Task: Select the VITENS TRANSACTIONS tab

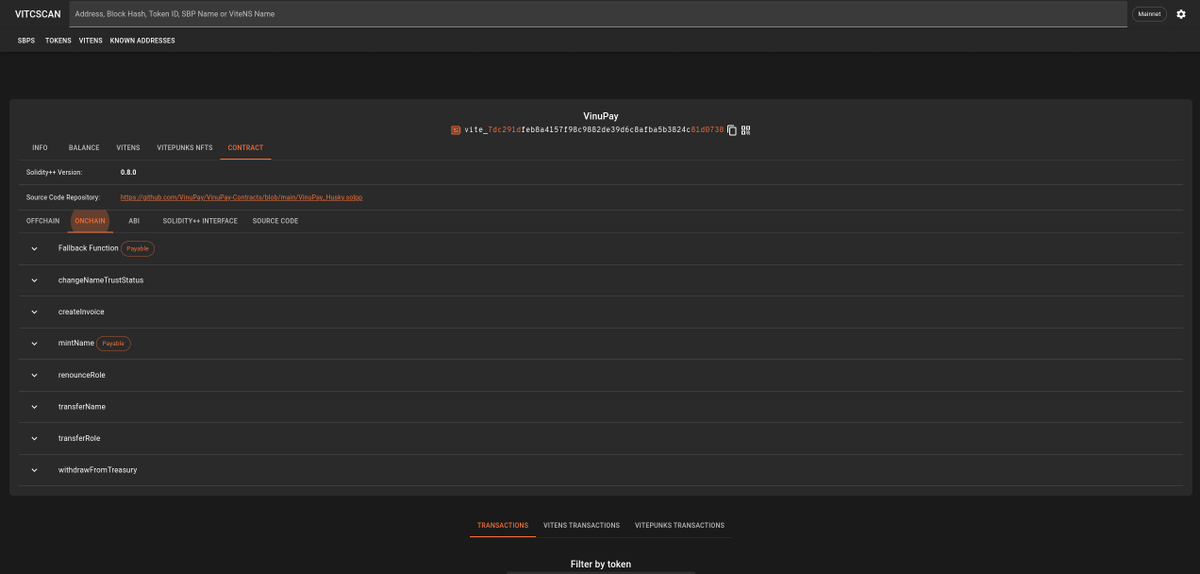Action: (581, 525)
